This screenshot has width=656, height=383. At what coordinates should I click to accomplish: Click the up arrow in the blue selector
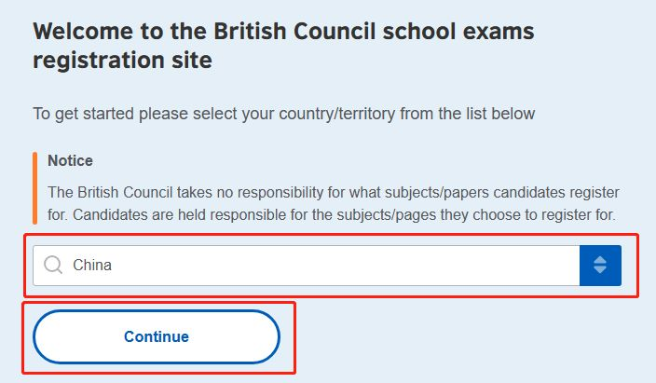point(600,260)
